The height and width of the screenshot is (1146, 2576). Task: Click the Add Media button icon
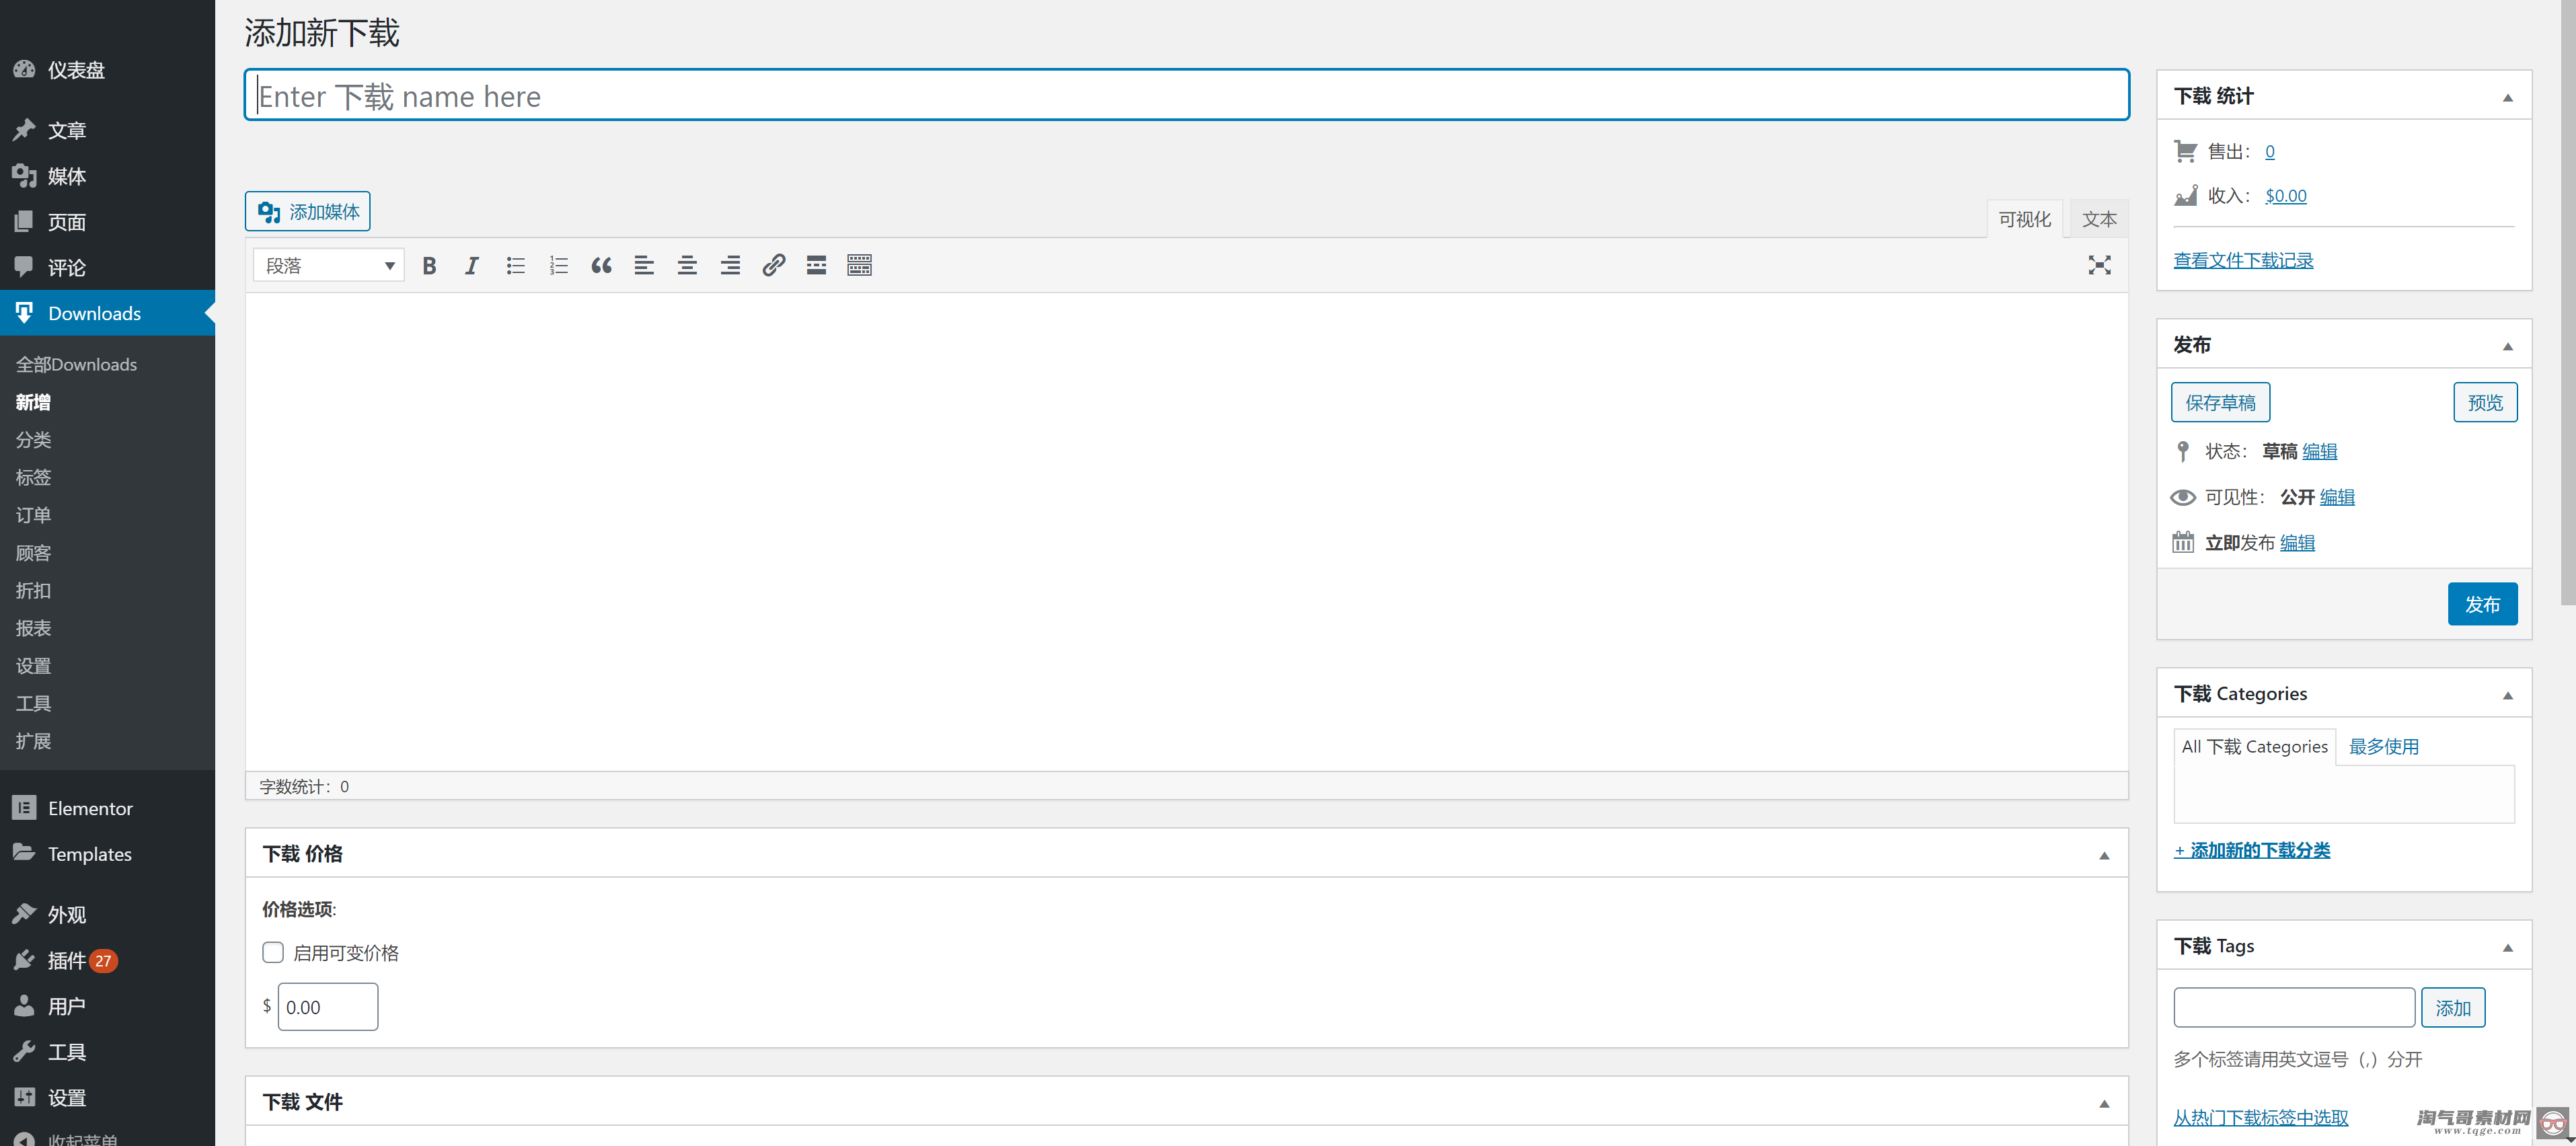point(271,210)
